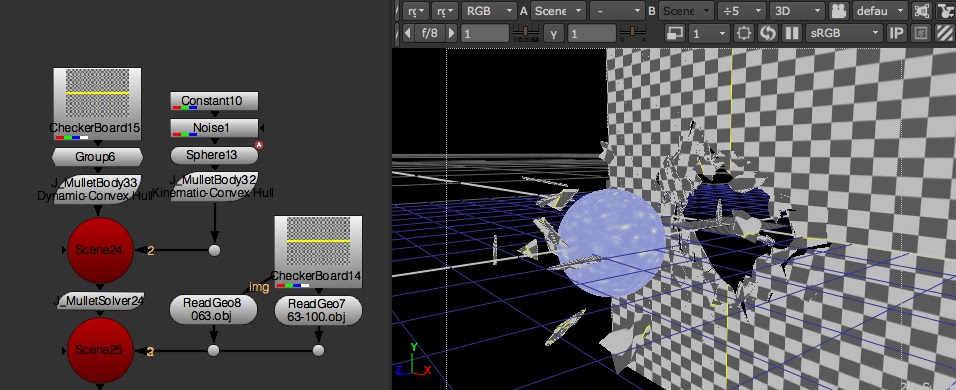Screen dimensions: 956x390
Task: Open the RGB channel display dropdown
Action: 489,11
